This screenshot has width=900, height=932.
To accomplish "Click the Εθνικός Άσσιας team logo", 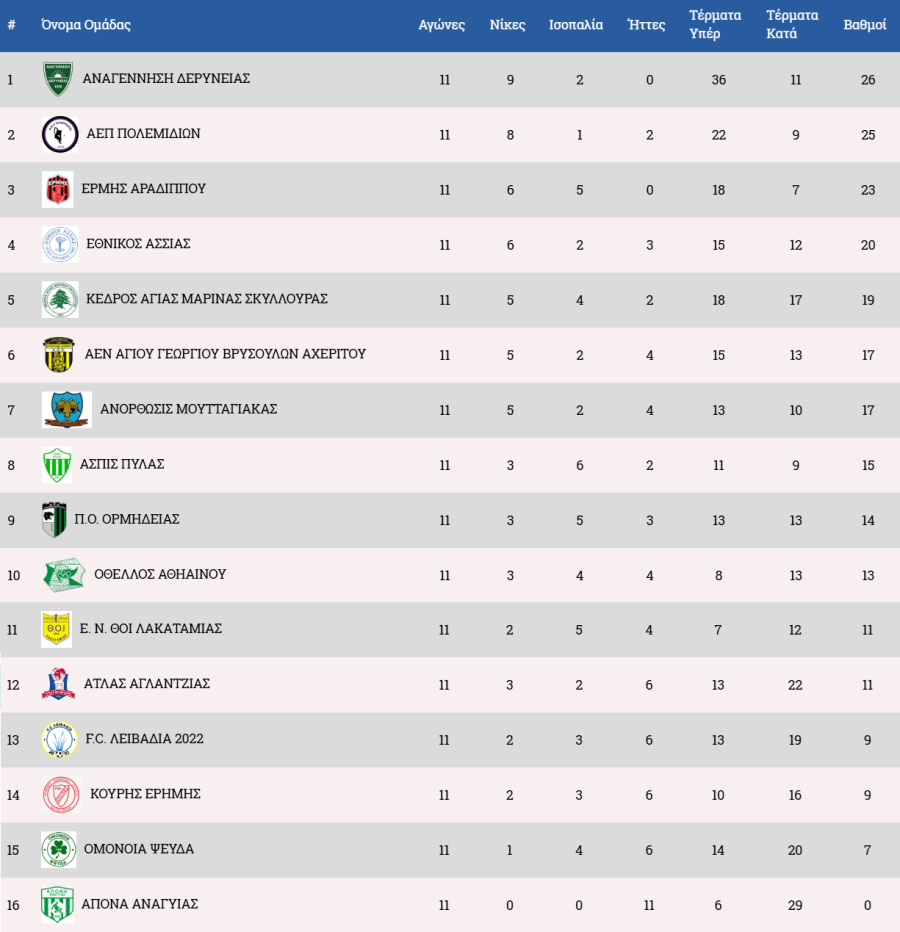I will pyautogui.click(x=59, y=244).
